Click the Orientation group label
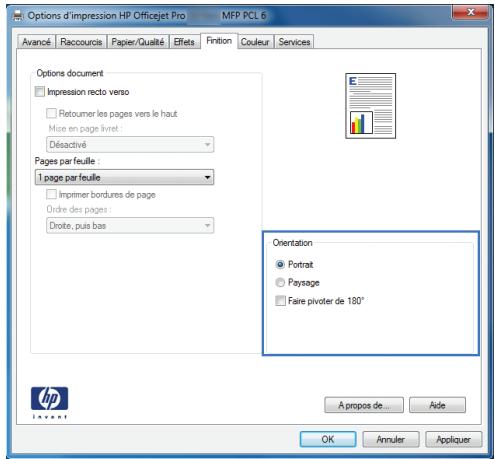This screenshot has width=495, height=459. click(x=293, y=243)
